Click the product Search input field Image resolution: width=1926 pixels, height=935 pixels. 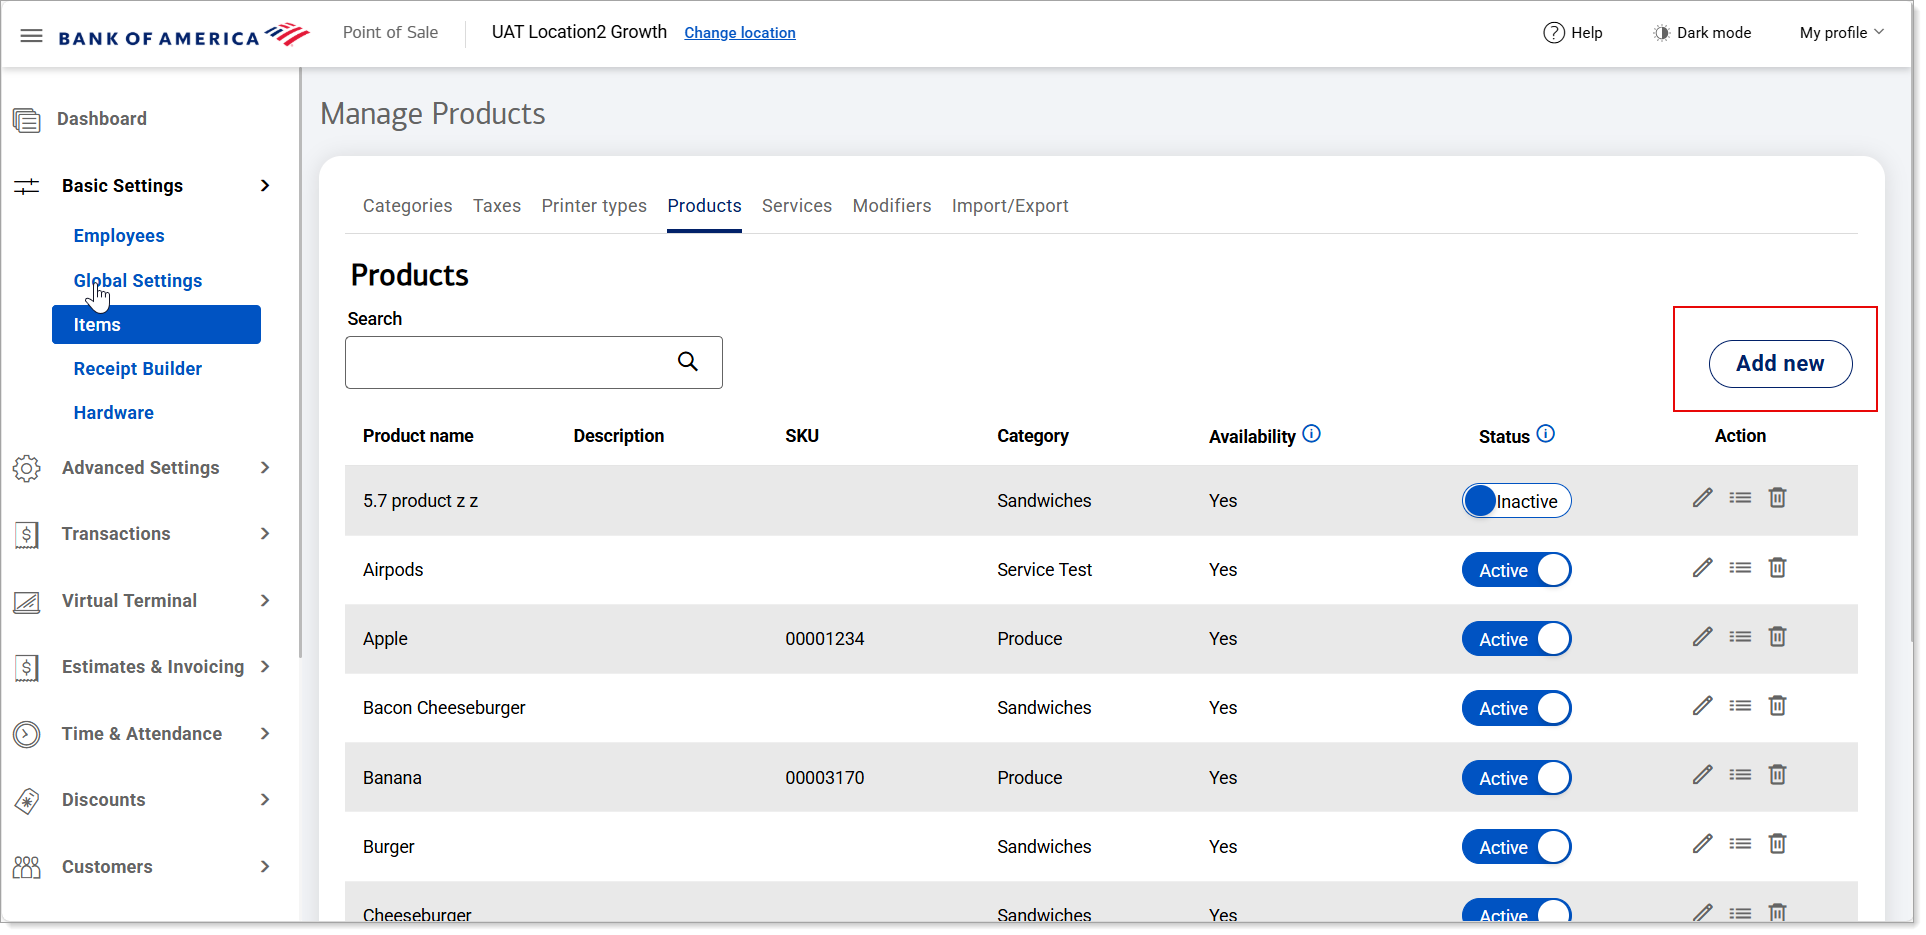534,362
